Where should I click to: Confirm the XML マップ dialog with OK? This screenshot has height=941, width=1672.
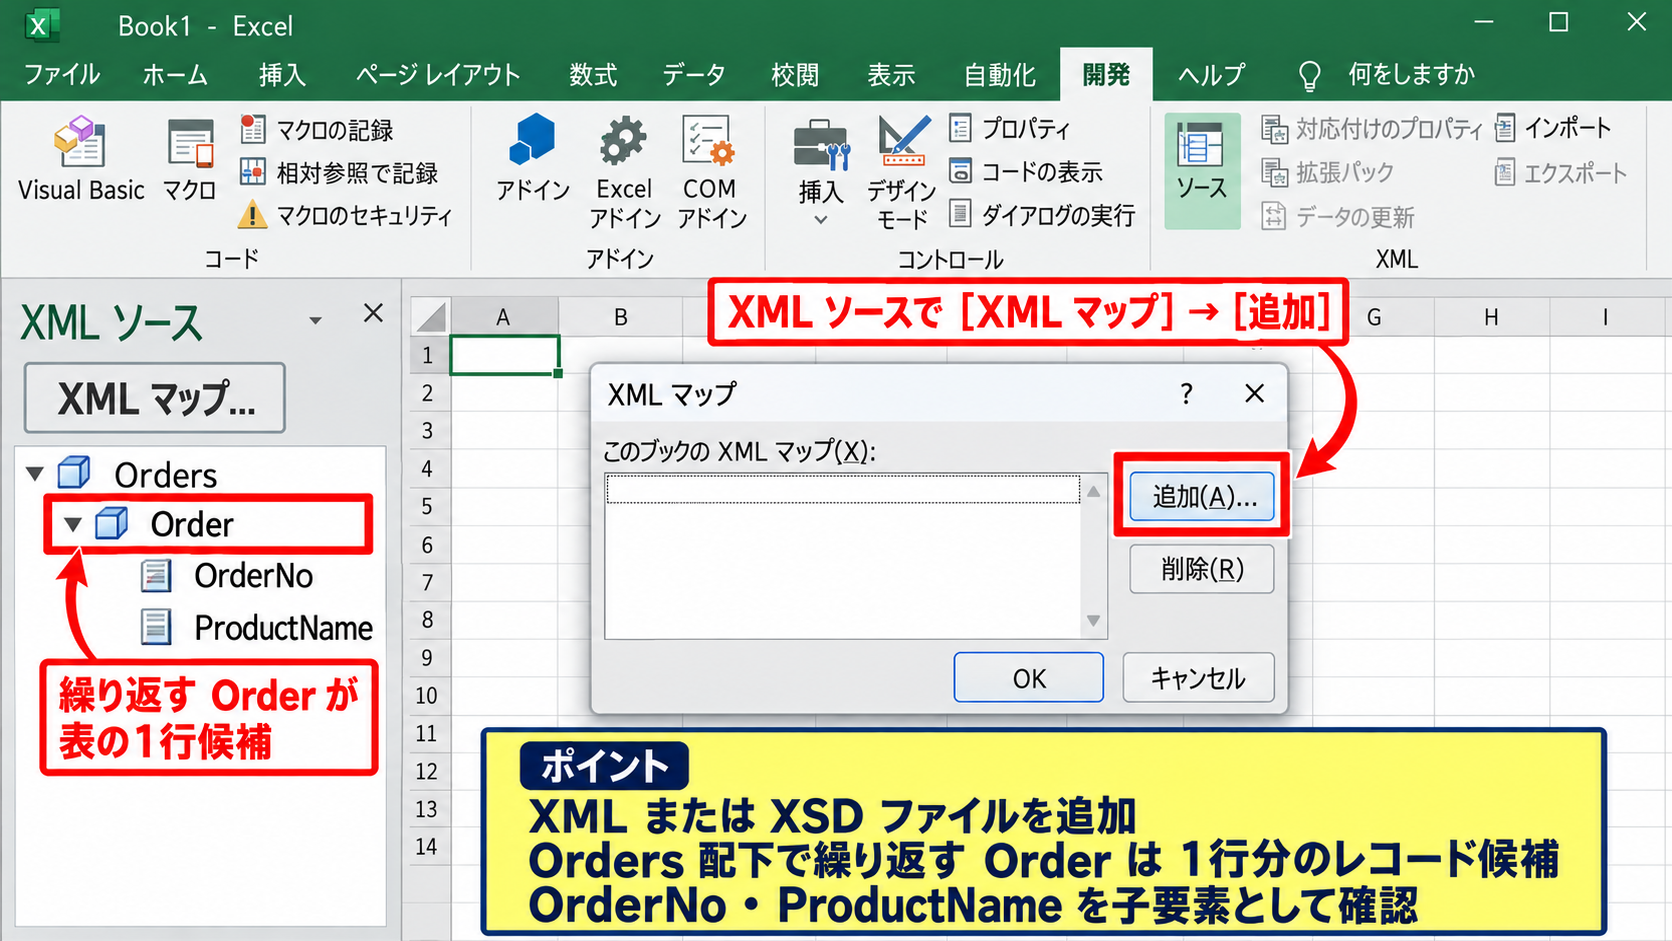pyautogui.click(x=1029, y=678)
